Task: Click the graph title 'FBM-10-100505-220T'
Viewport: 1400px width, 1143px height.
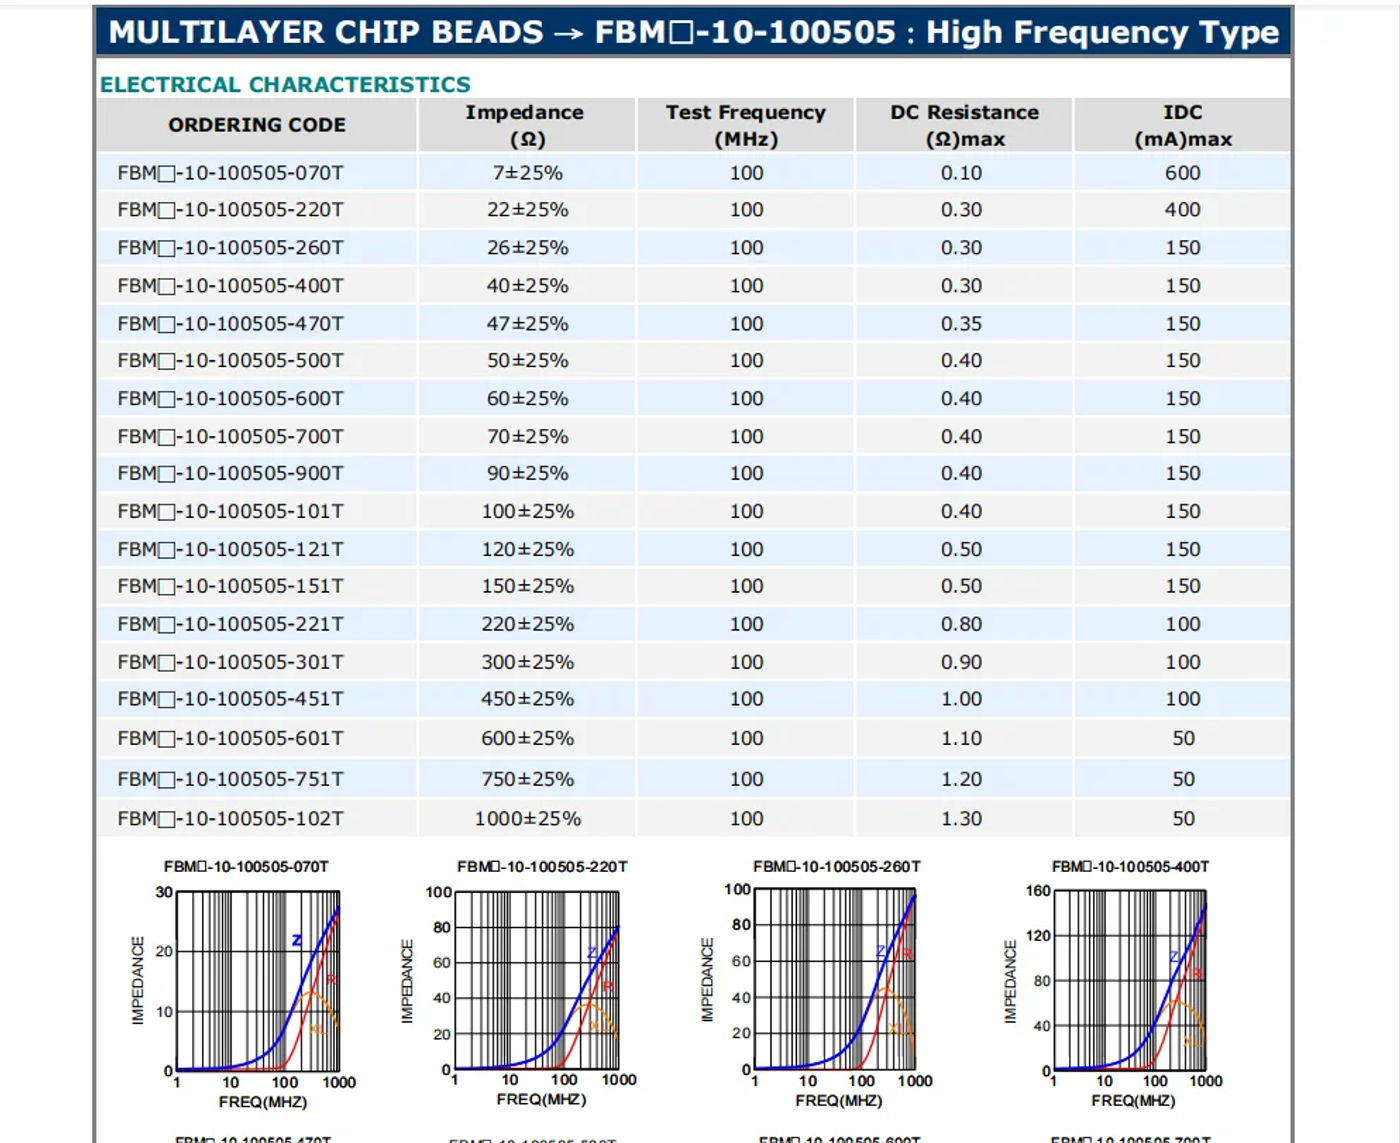Action: coord(542,867)
